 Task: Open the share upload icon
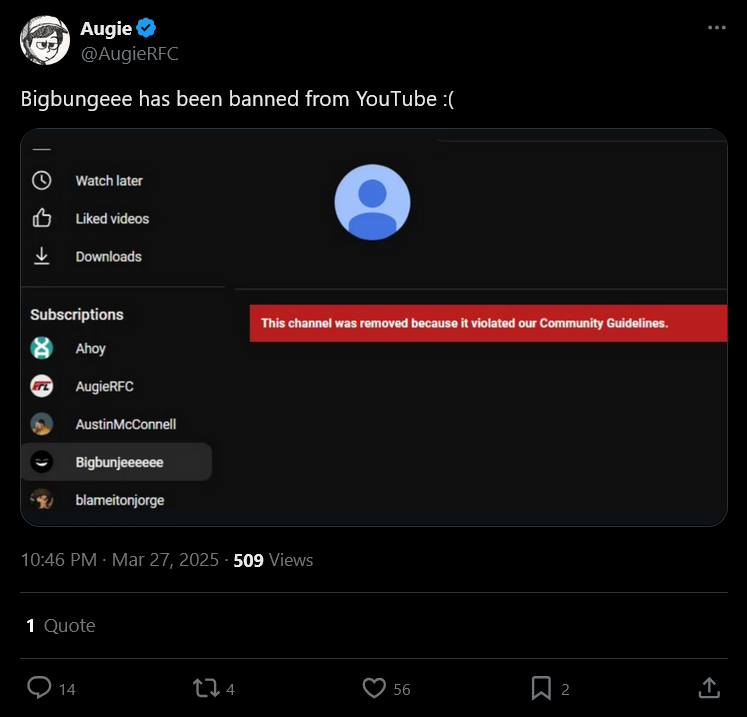(709, 688)
